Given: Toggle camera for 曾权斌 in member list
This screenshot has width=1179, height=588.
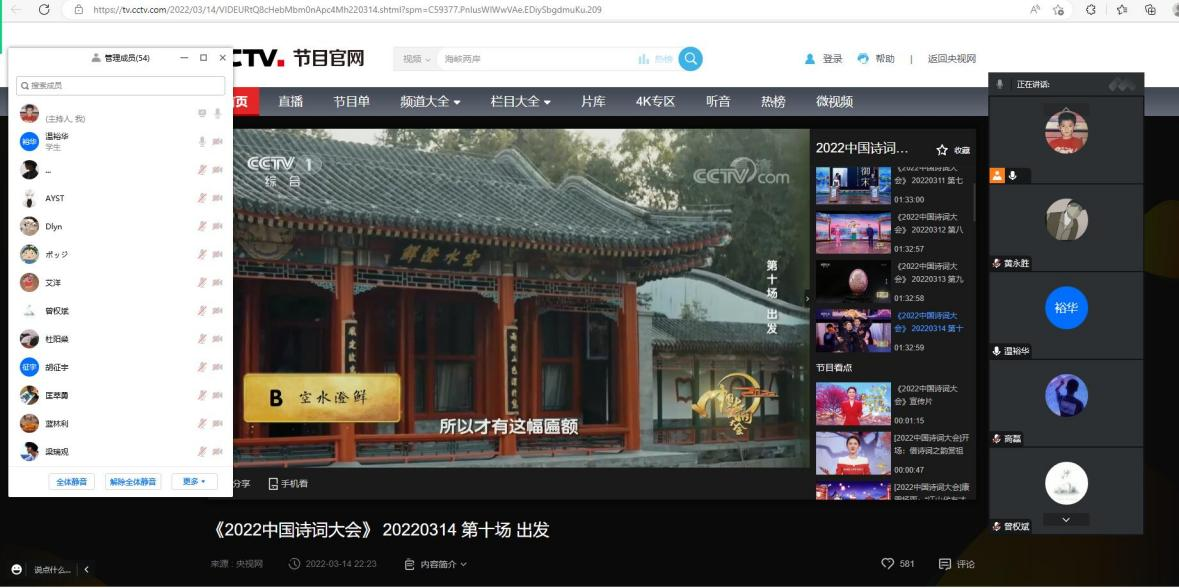Looking at the screenshot, I should click(217, 311).
